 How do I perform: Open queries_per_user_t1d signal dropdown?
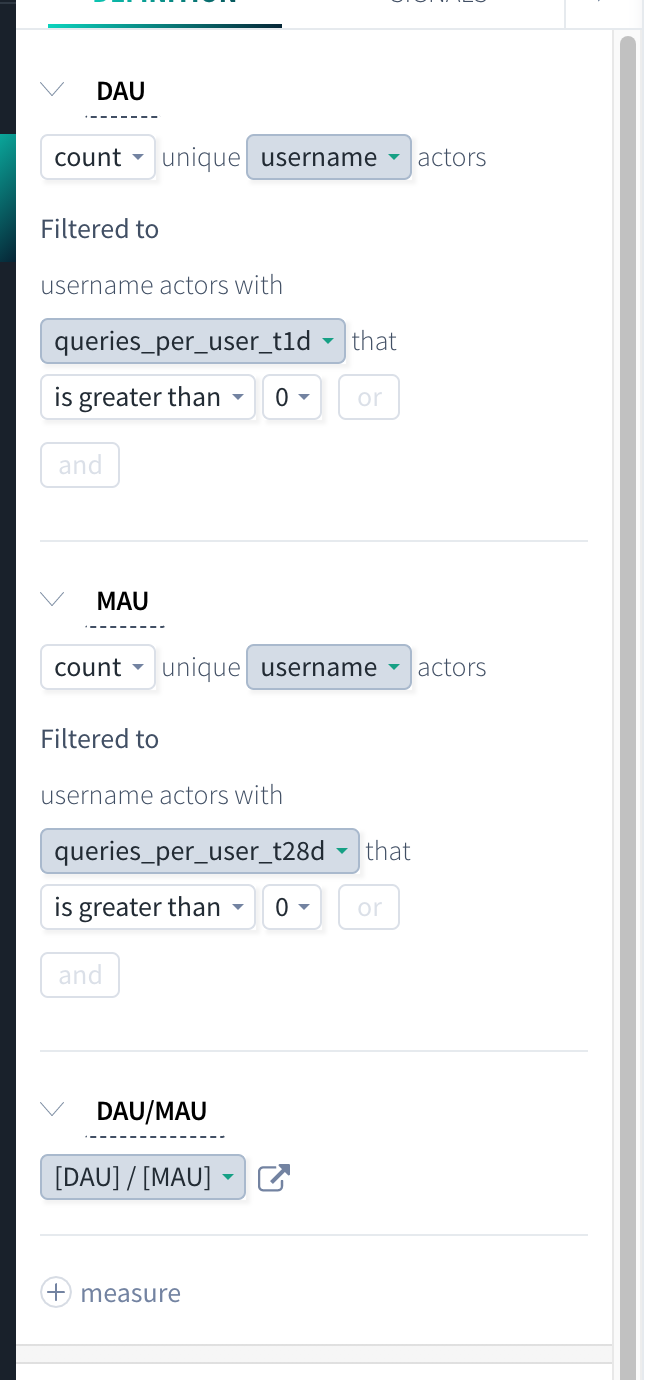[x=193, y=341]
